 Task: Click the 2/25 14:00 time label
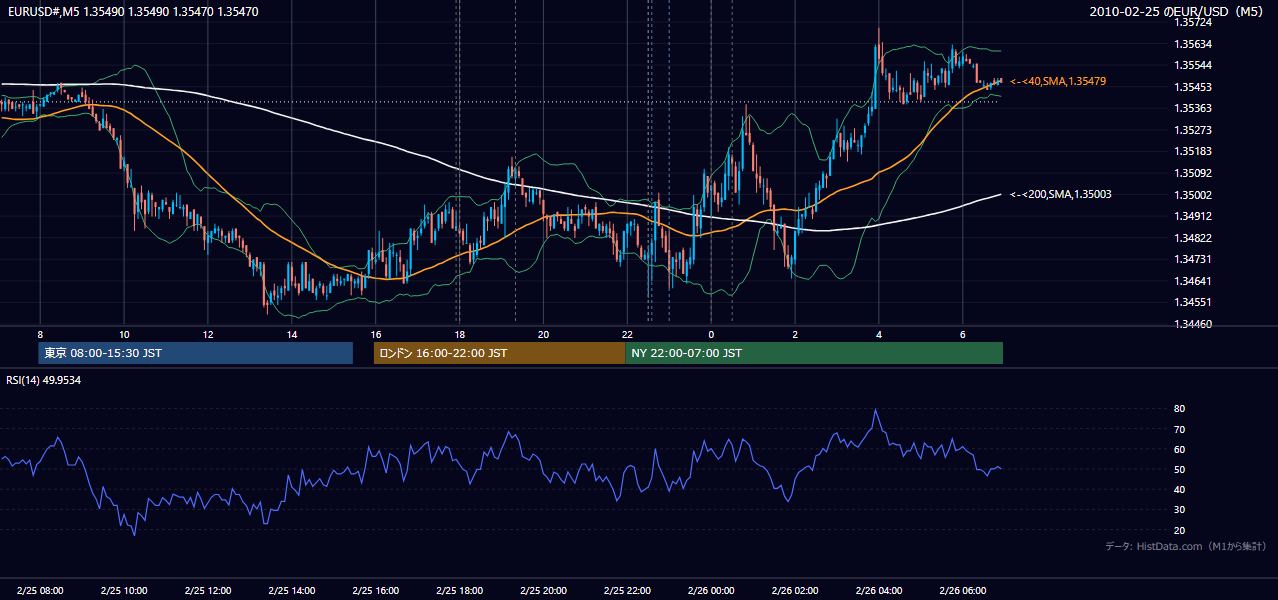click(x=292, y=591)
